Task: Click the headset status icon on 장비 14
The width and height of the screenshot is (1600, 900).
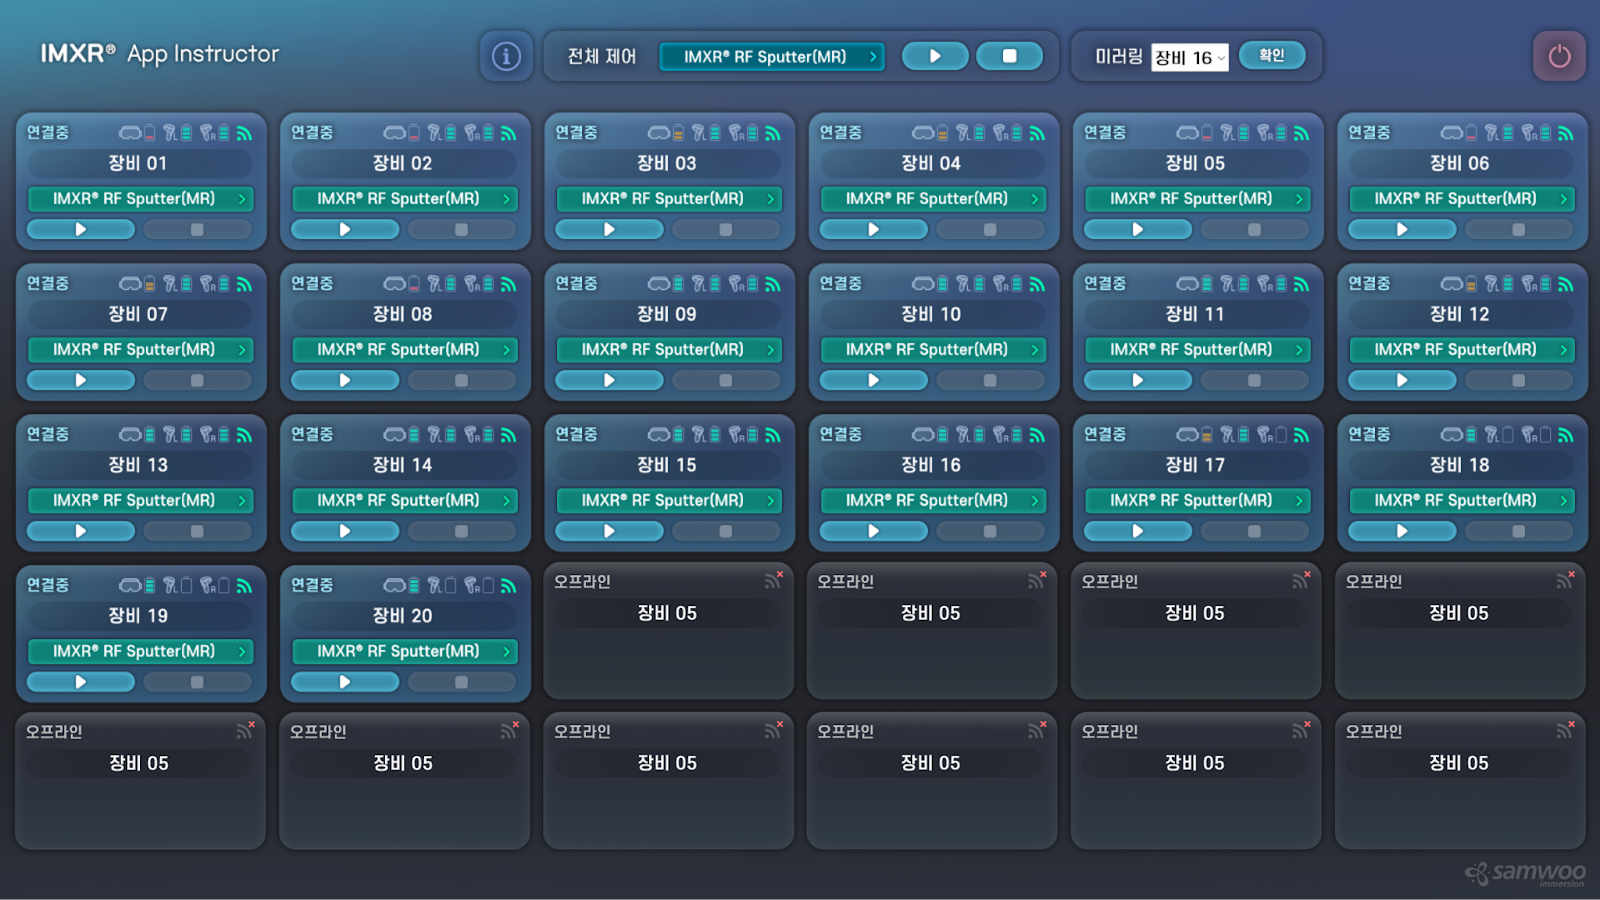Action: [395, 435]
